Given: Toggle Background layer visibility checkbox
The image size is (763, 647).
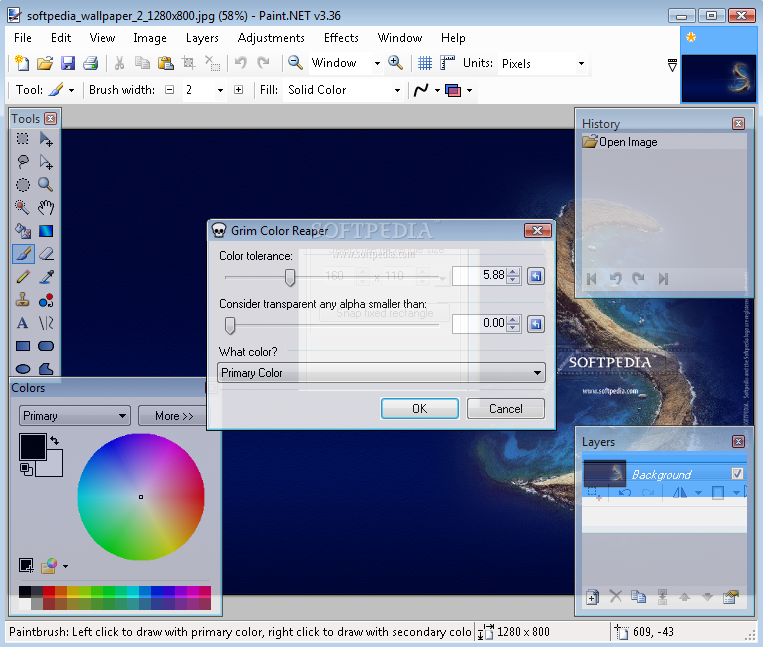Looking at the screenshot, I should (x=737, y=473).
